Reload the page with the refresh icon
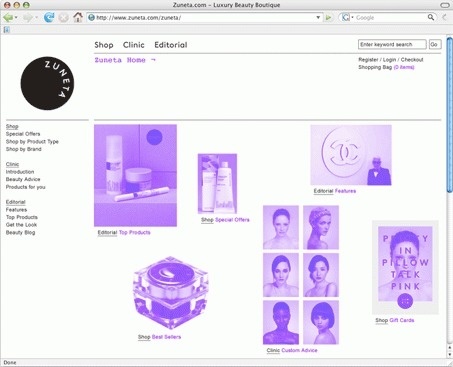The width and height of the screenshot is (453, 367). (49, 17)
